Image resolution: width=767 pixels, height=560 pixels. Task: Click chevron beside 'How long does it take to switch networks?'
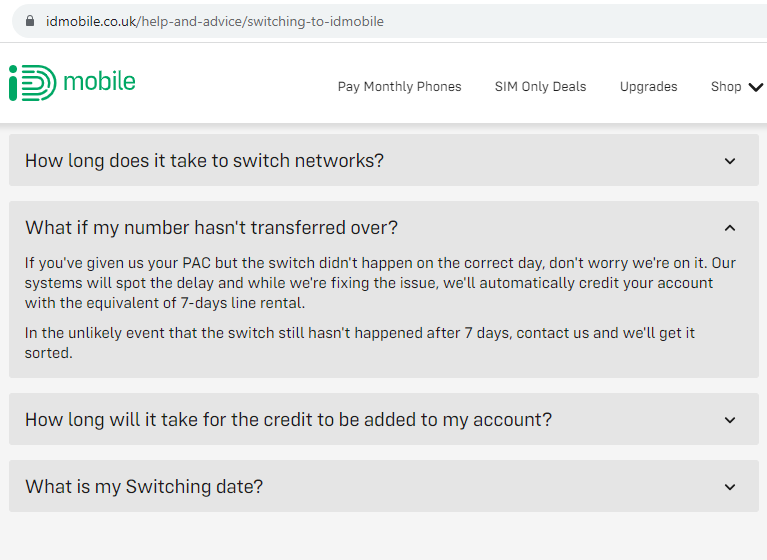coord(730,161)
